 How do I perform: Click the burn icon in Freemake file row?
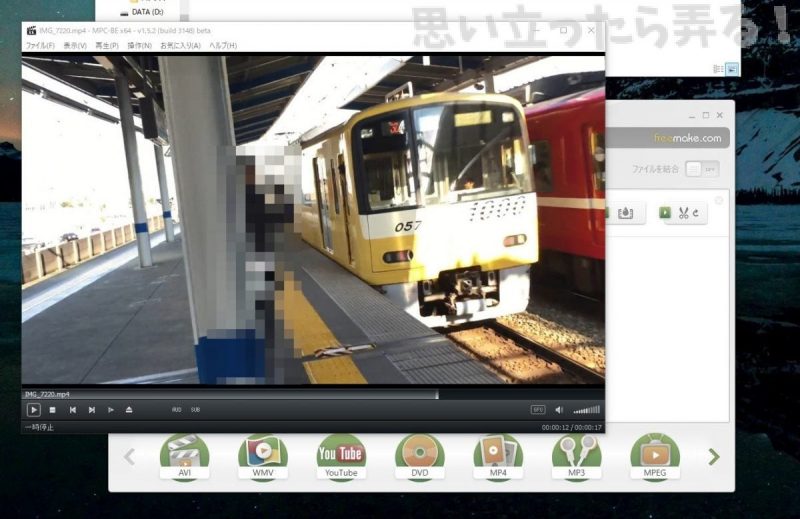tap(626, 213)
